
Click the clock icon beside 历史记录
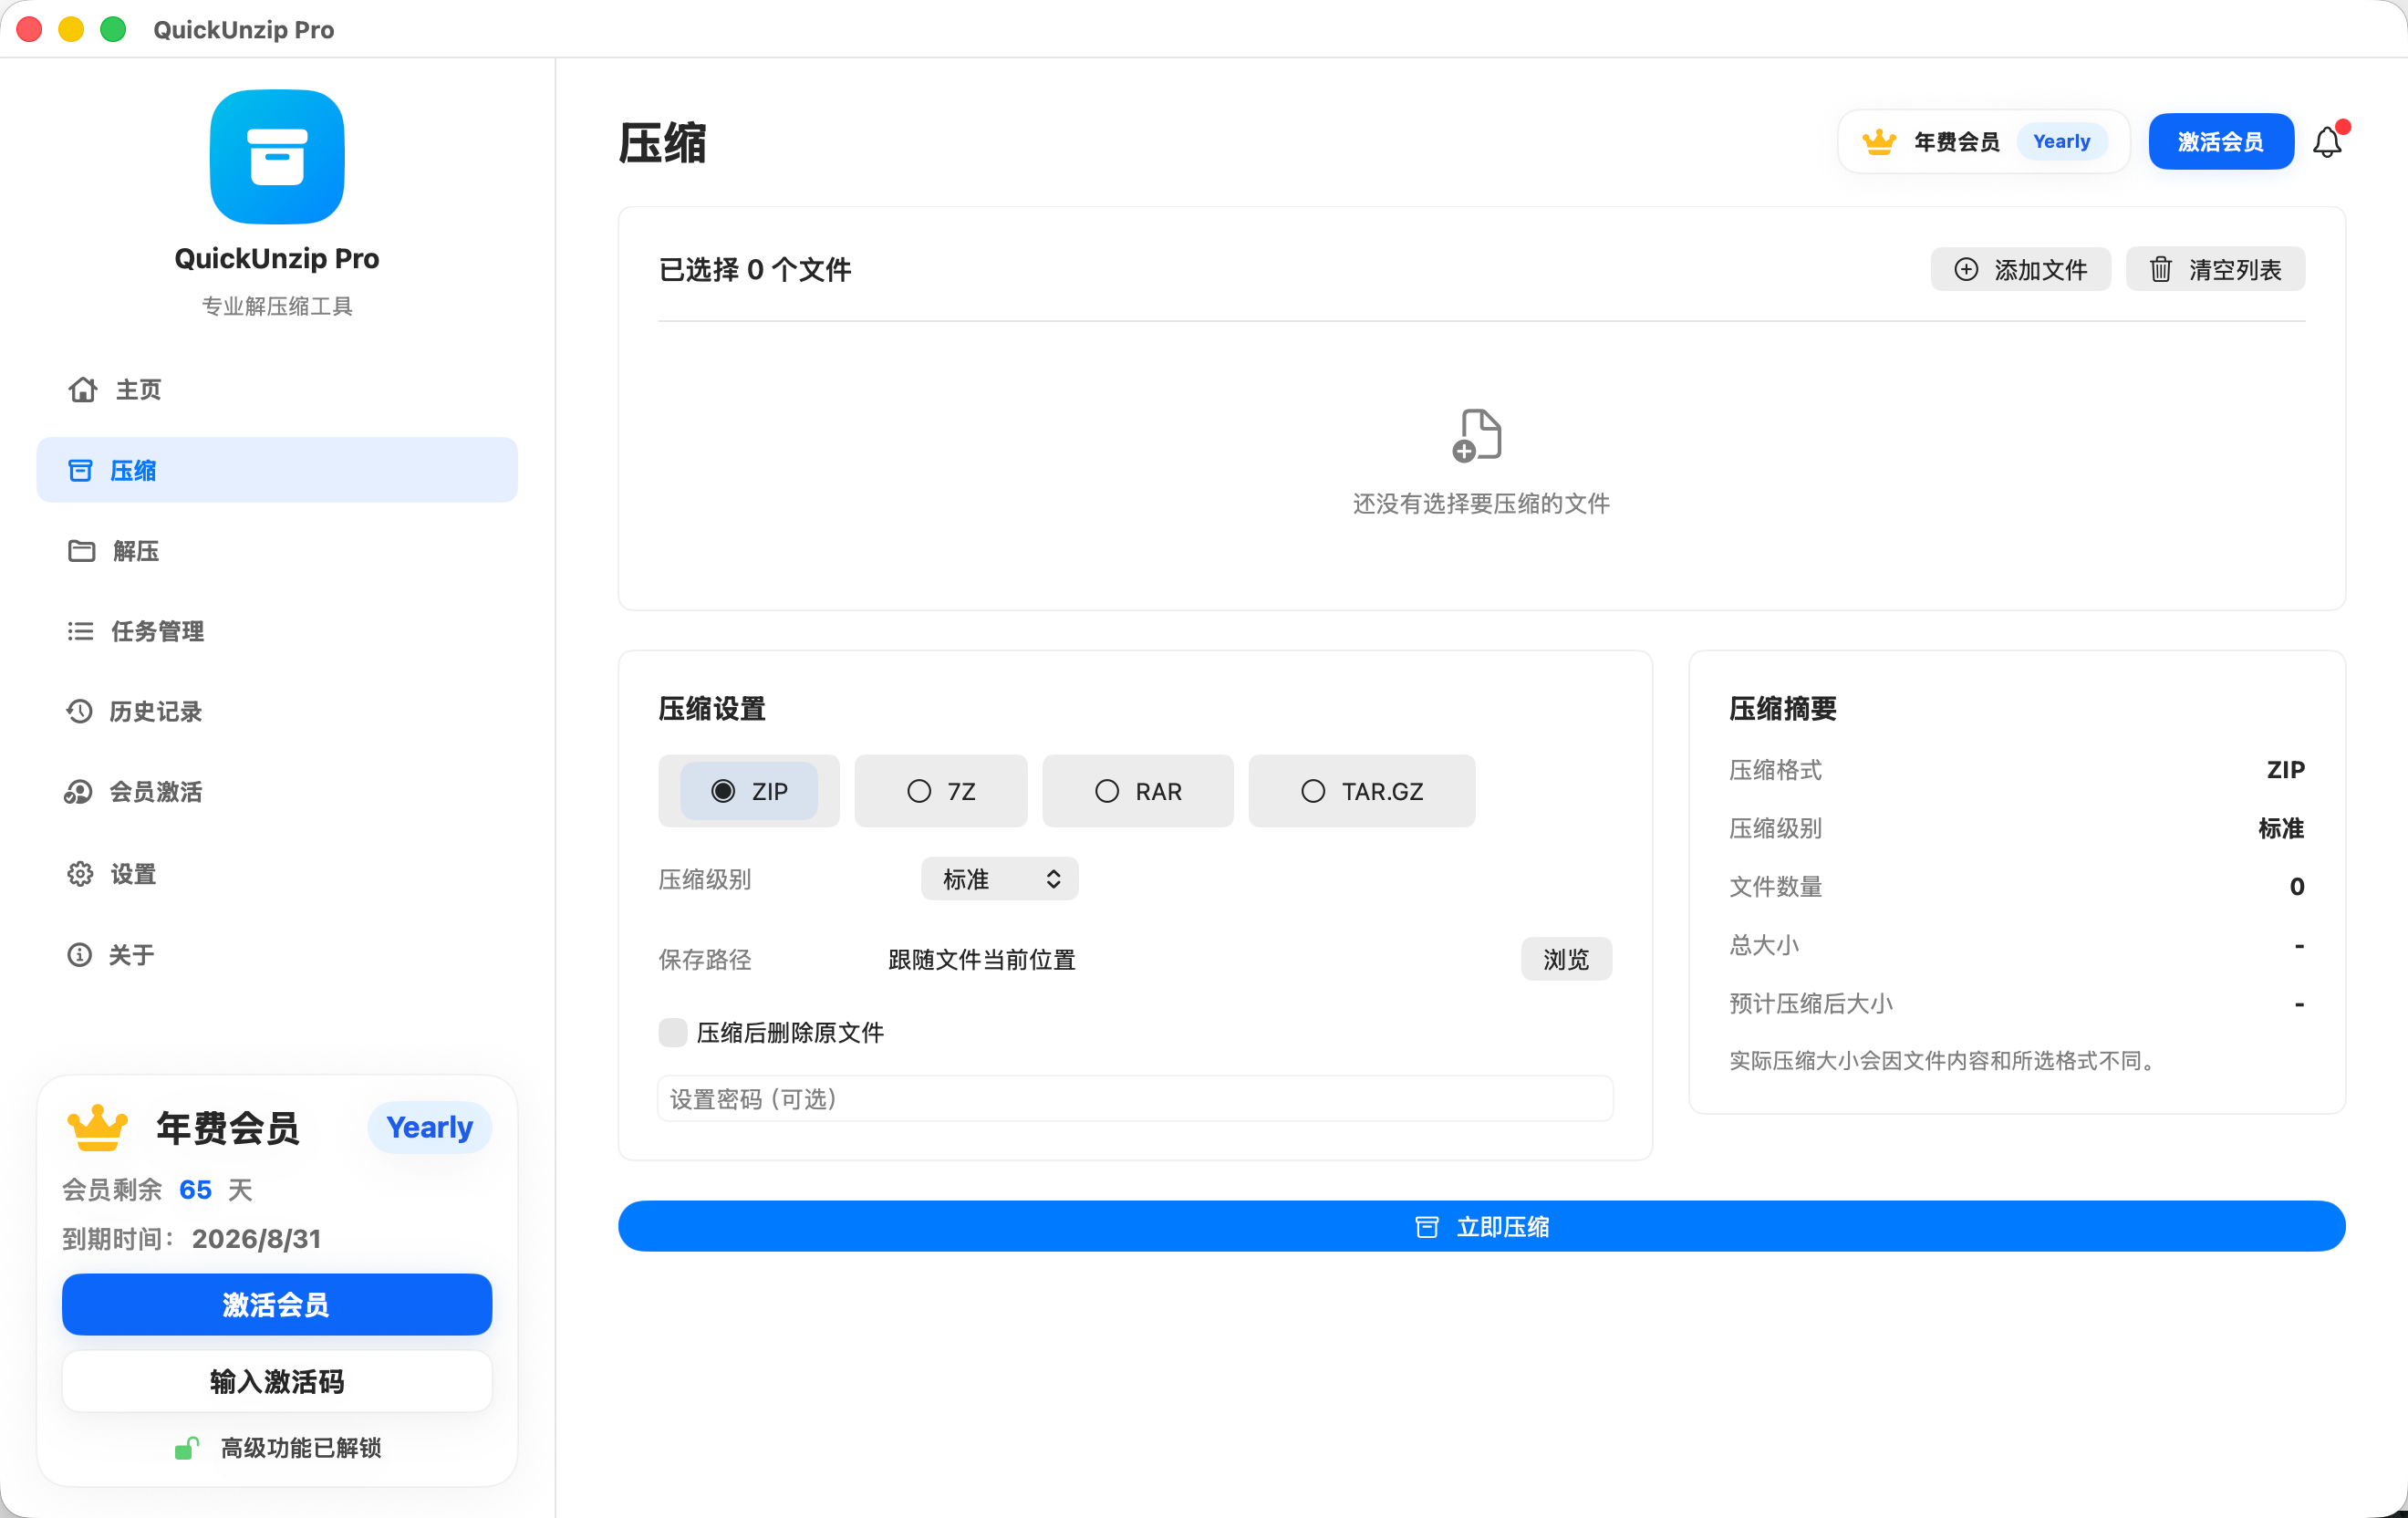tap(79, 711)
